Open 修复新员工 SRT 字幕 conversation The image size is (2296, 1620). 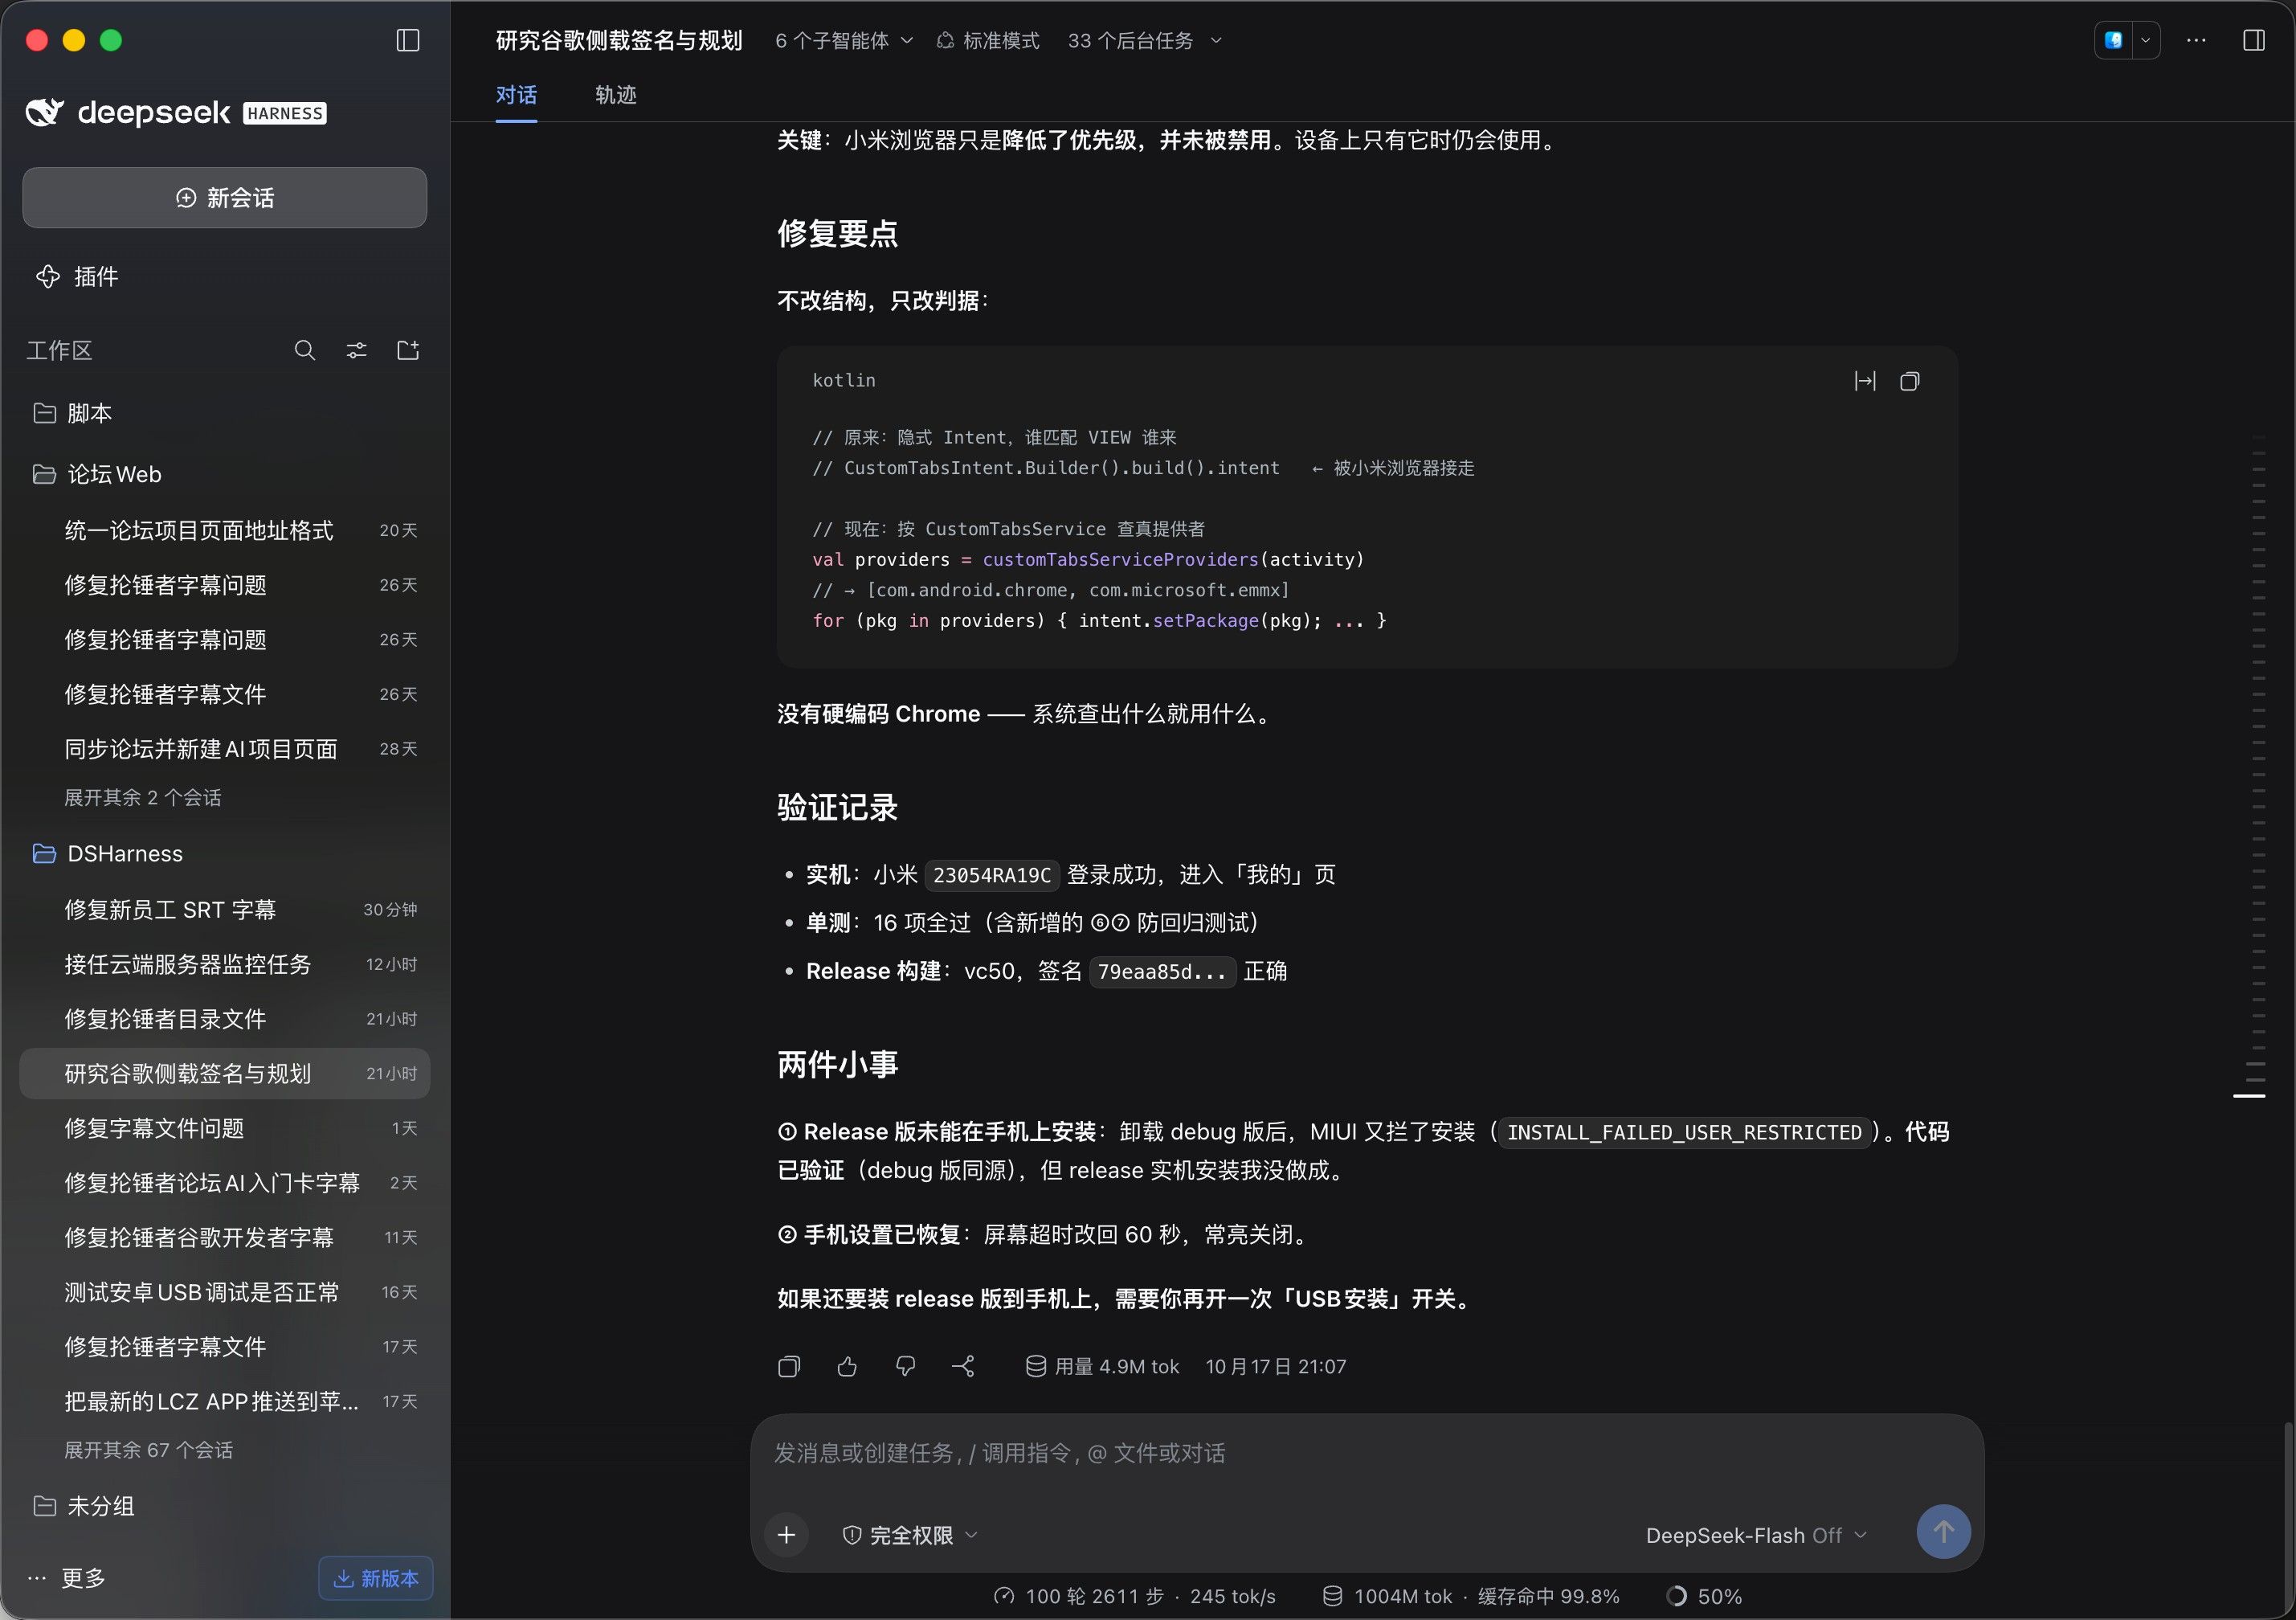225,909
